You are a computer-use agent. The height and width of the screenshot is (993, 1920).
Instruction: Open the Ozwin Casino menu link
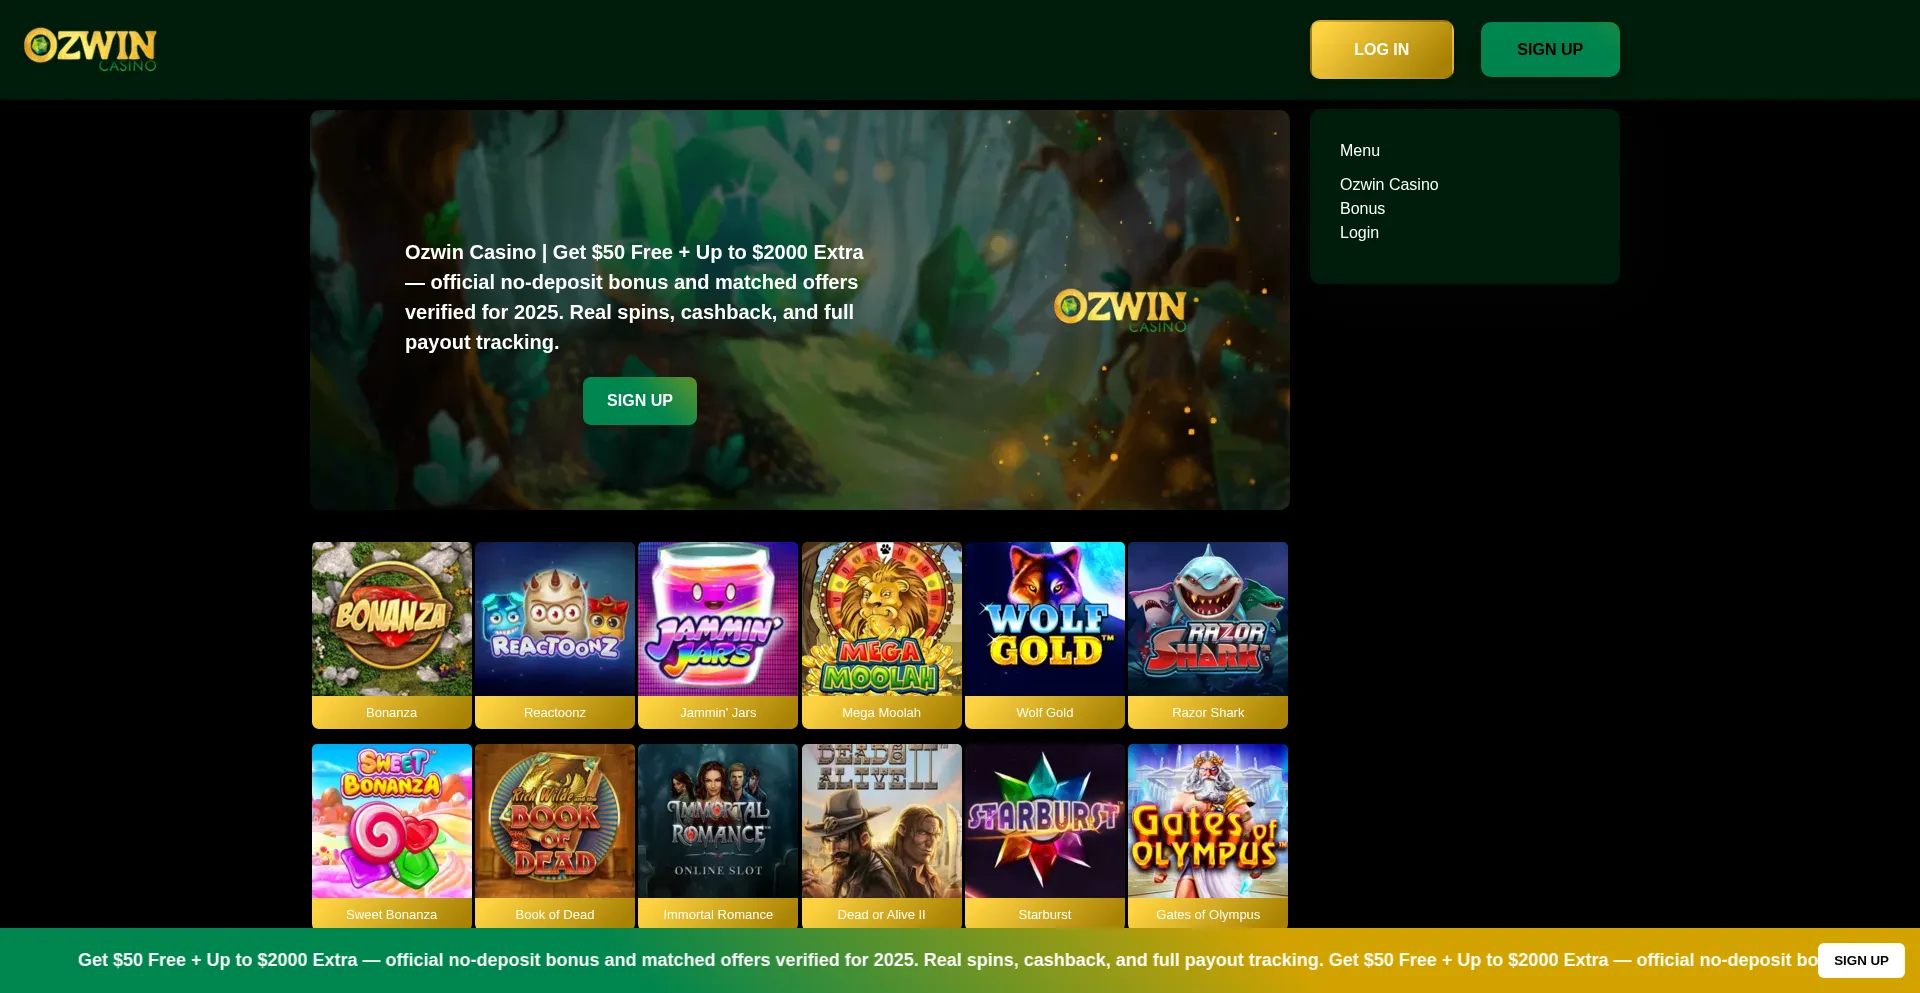tap(1389, 184)
